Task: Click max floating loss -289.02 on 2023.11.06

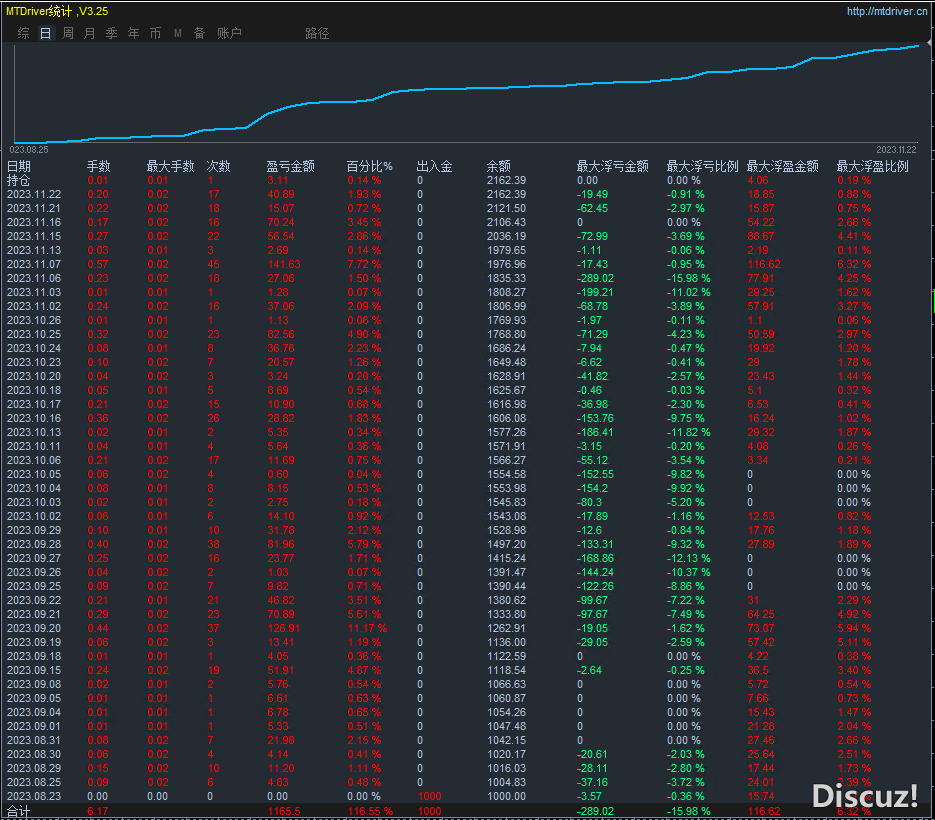Action: tap(595, 279)
